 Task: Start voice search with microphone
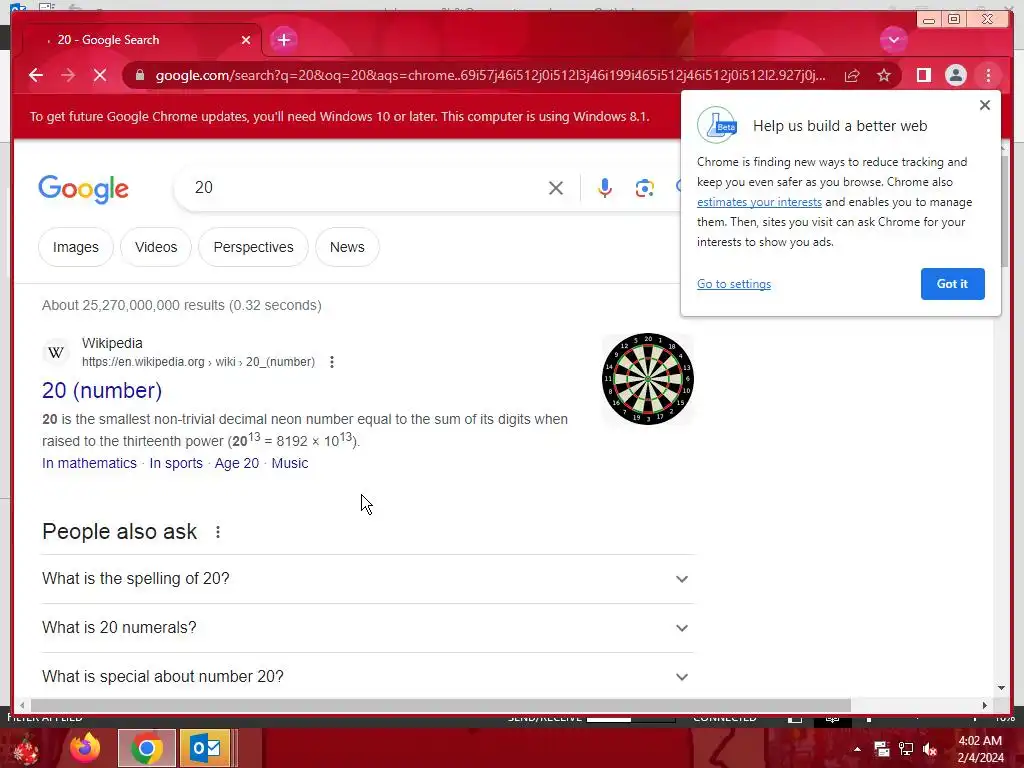[x=605, y=188]
